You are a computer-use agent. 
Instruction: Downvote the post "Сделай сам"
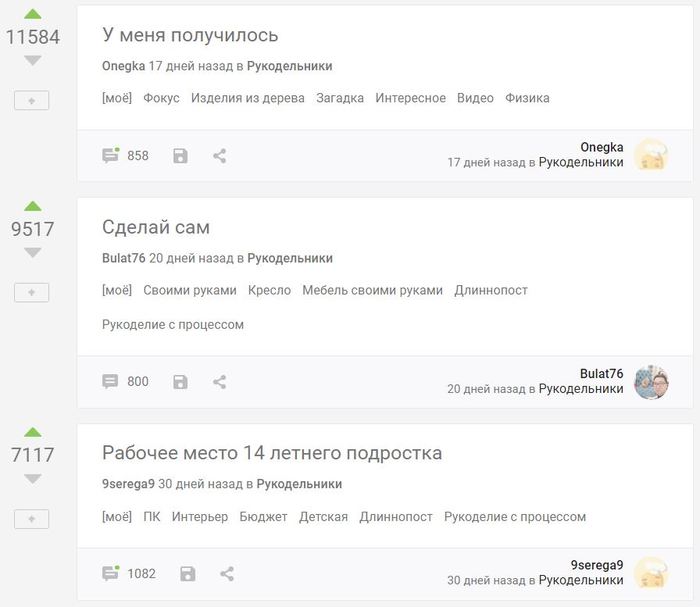(33, 253)
